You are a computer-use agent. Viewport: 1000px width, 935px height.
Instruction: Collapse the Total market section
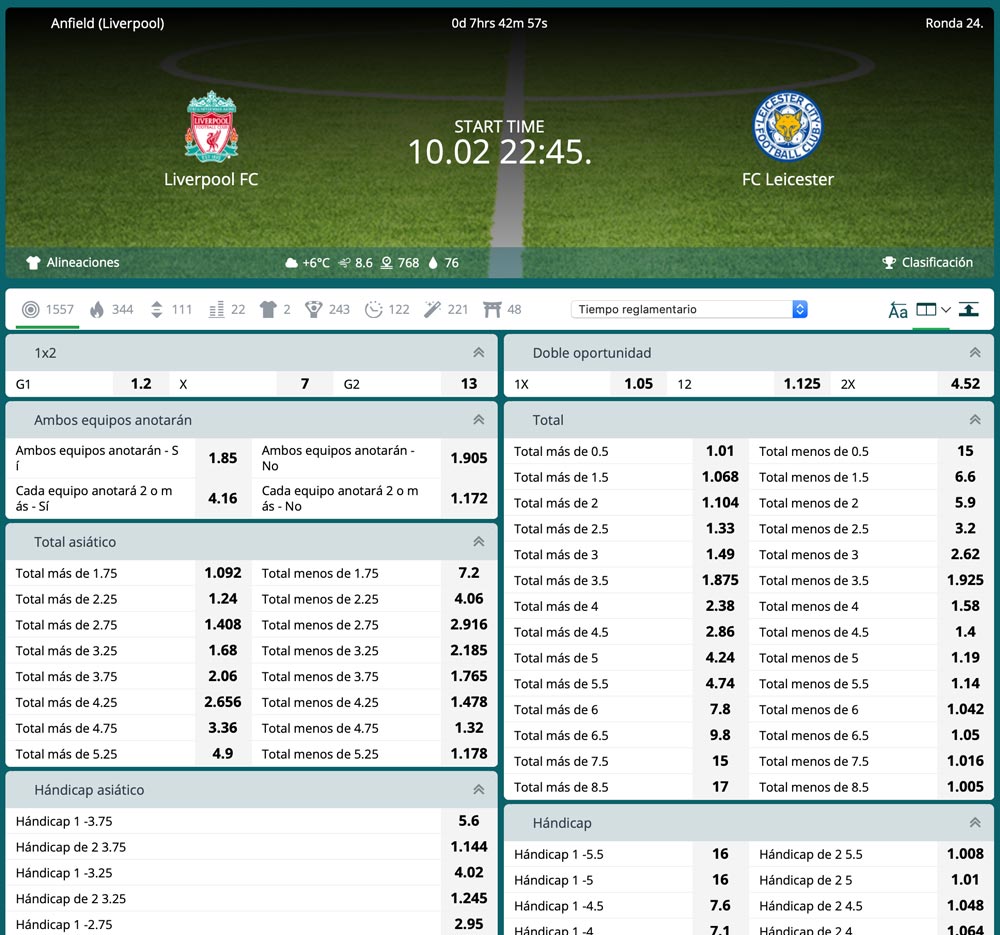(x=975, y=420)
